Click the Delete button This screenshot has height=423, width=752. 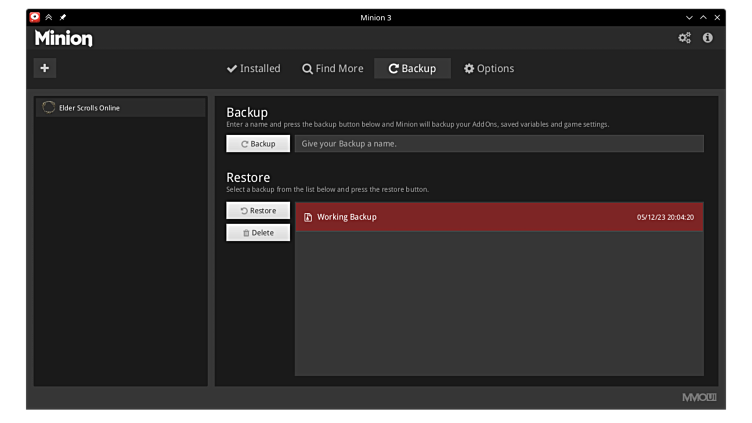click(258, 233)
